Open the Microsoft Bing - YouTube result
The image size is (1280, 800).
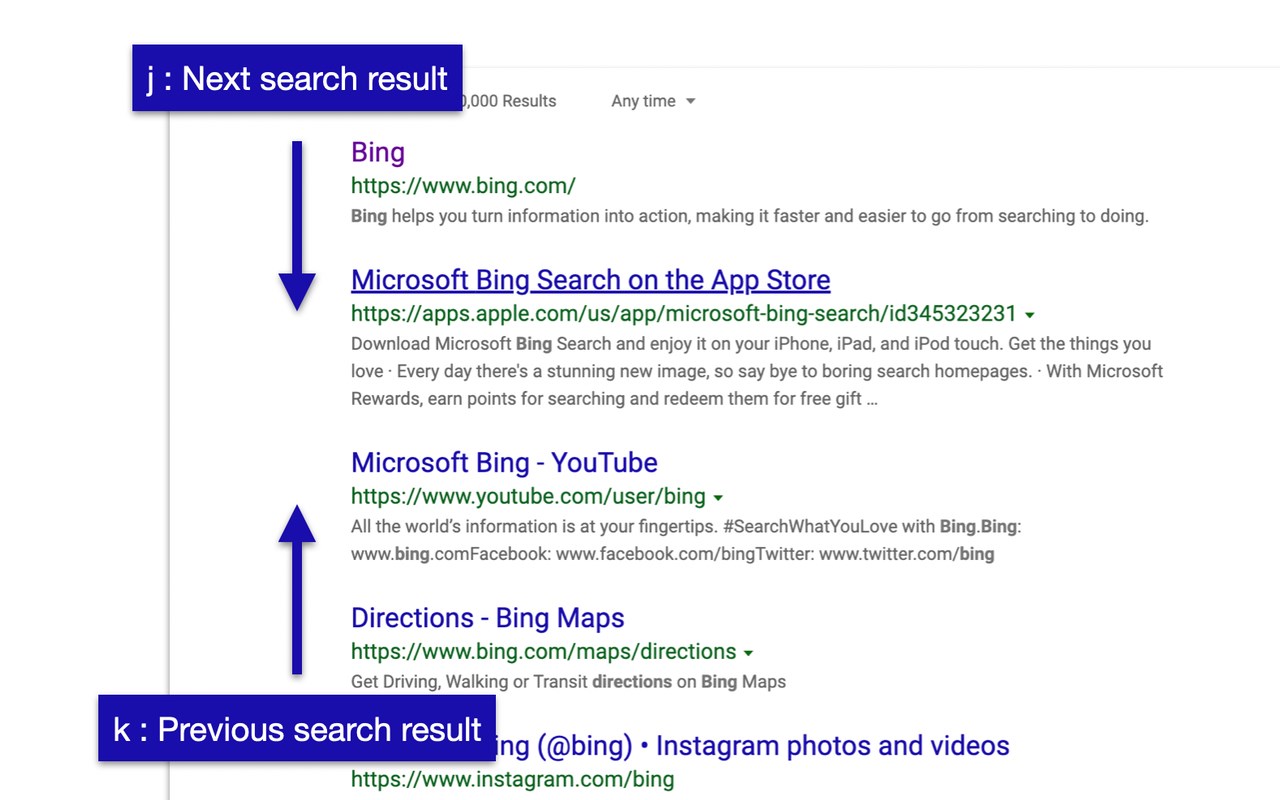[x=504, y=463]
